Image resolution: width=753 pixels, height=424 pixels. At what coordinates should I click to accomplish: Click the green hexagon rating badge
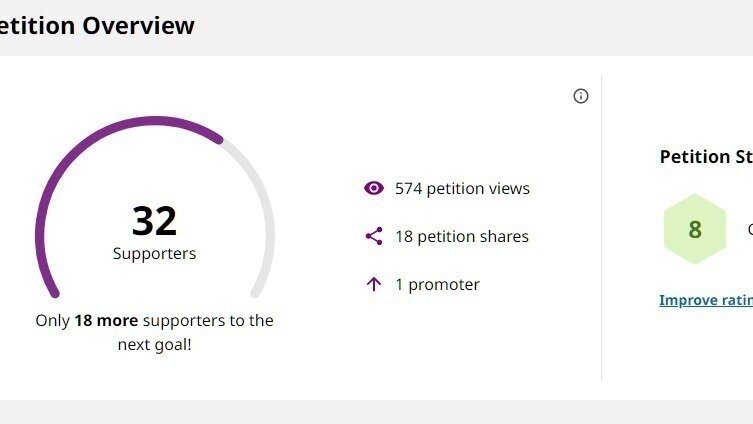694,229
